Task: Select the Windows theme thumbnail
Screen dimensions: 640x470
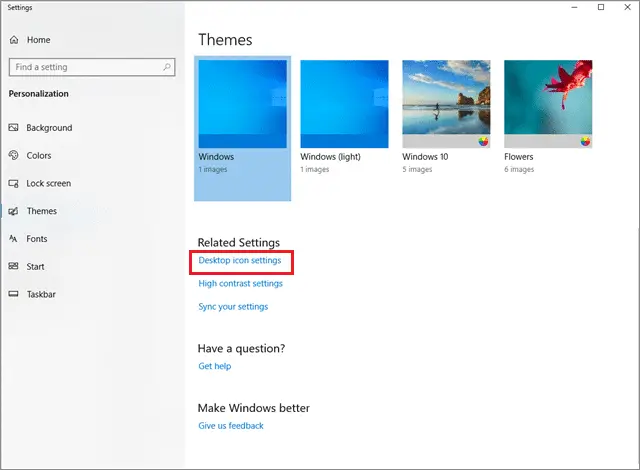Action: pyautogui.click(x=242, y=104)
